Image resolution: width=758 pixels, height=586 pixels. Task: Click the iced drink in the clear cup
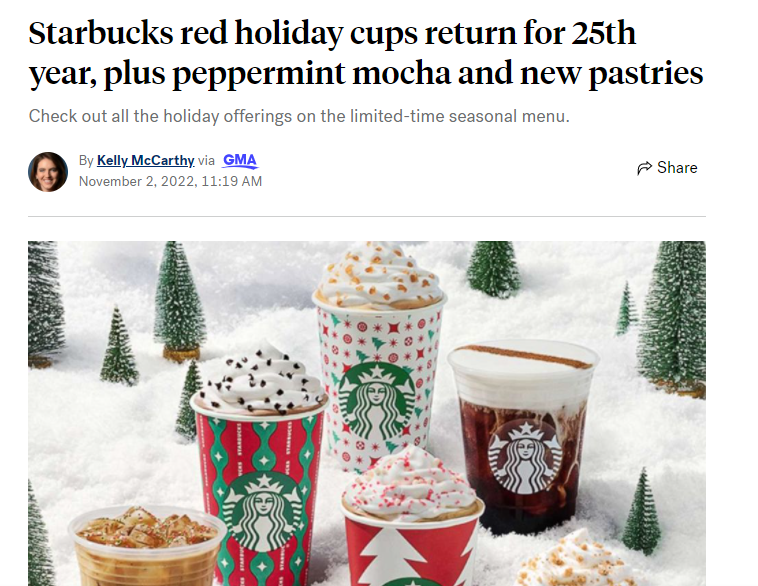tap(146, 546)
